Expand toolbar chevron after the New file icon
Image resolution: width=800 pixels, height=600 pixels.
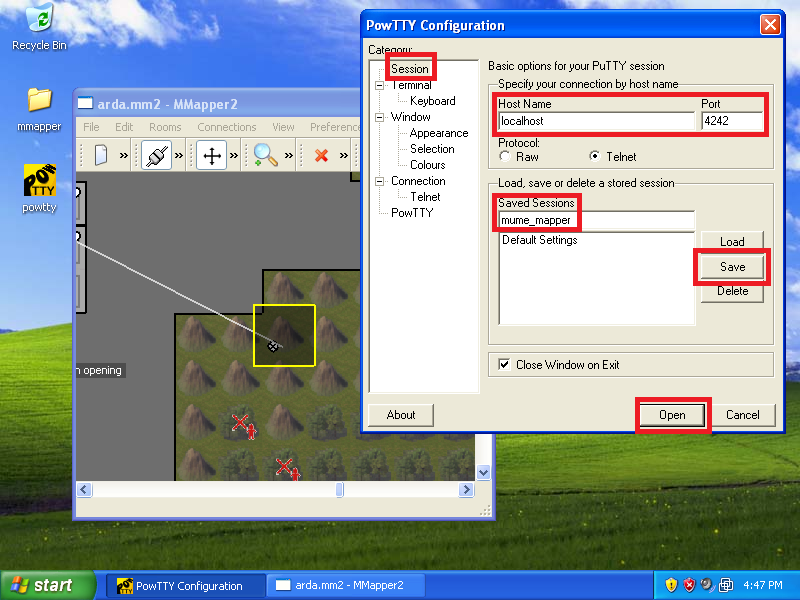click(123, 155)
